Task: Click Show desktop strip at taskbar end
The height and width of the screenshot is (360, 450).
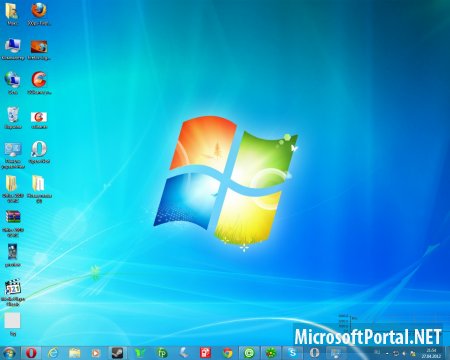Action: click(447, 353)
